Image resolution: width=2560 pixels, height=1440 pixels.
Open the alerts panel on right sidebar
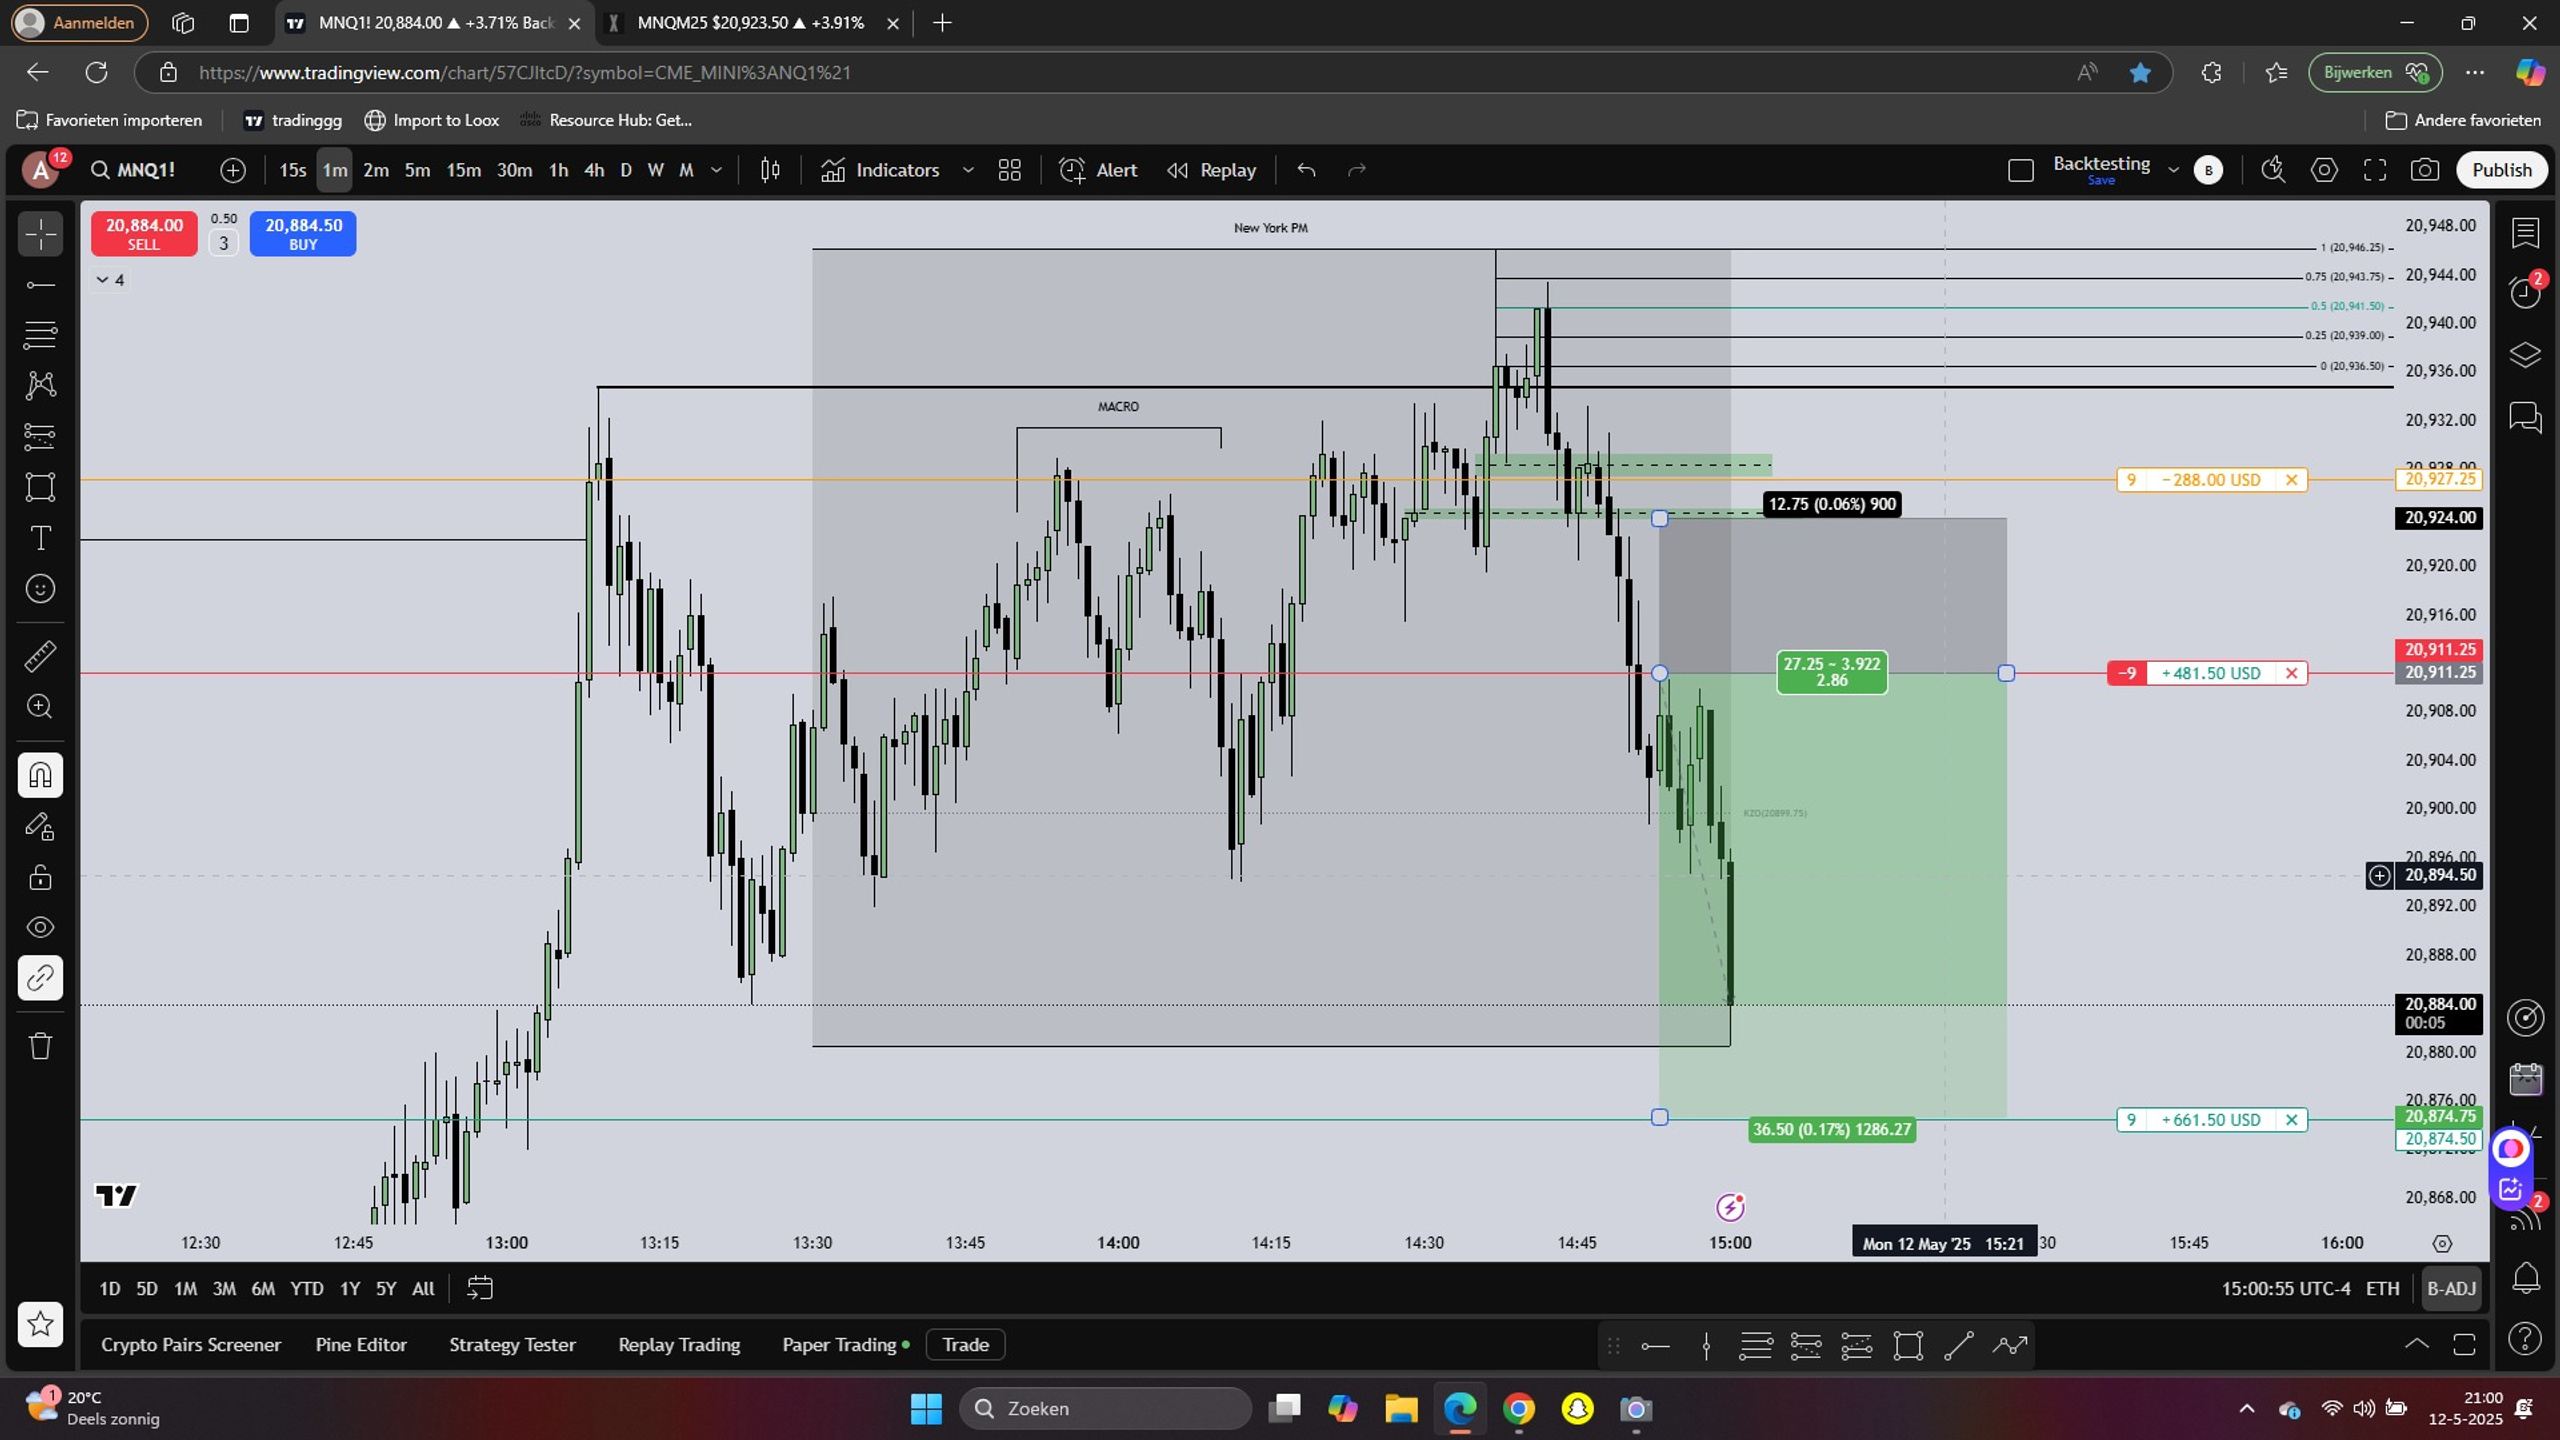click(x=2525, y=293)
